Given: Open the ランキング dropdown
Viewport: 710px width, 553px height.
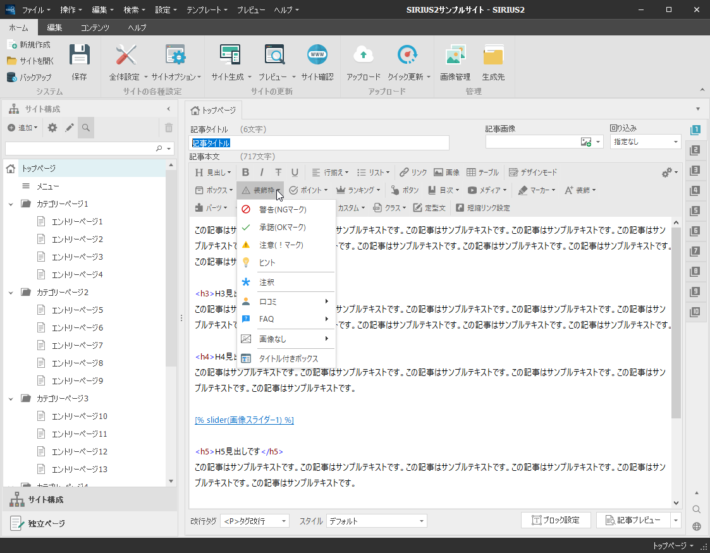Looking at the screenshot, I should click(x=358, y=190).
